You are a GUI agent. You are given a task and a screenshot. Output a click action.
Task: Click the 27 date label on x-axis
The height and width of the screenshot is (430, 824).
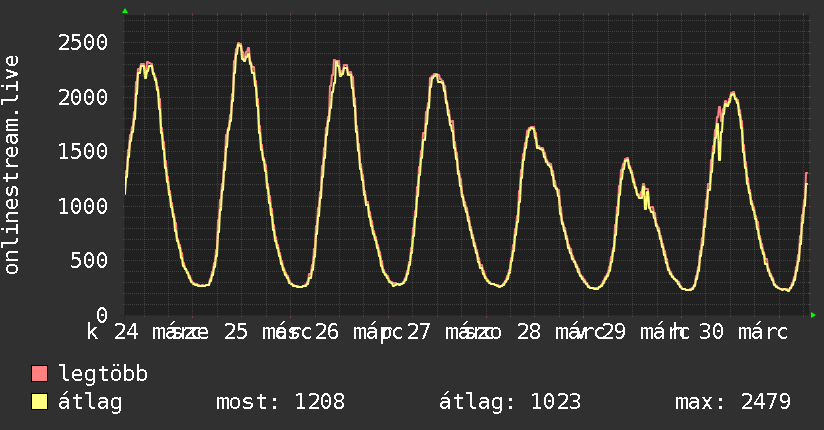coord(419,332)
